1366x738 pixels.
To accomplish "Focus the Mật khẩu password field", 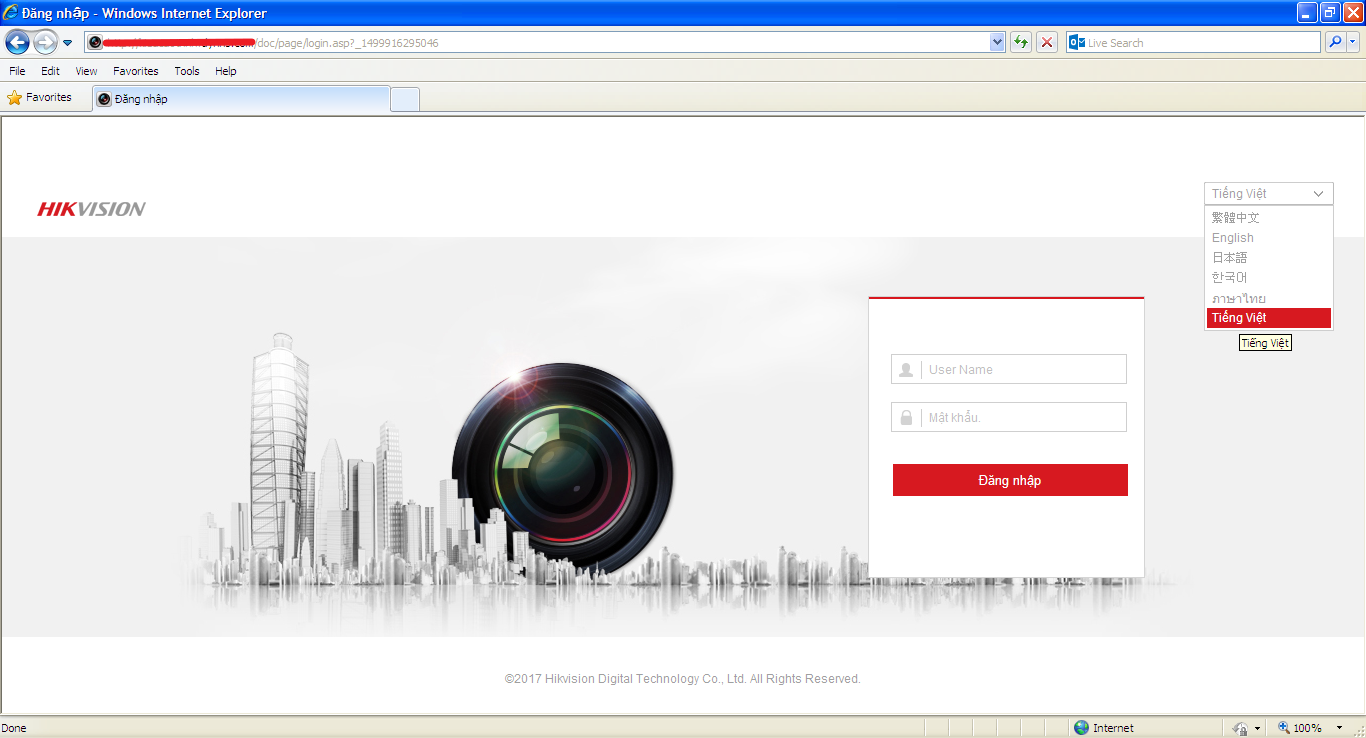I will pos(1009,417).
